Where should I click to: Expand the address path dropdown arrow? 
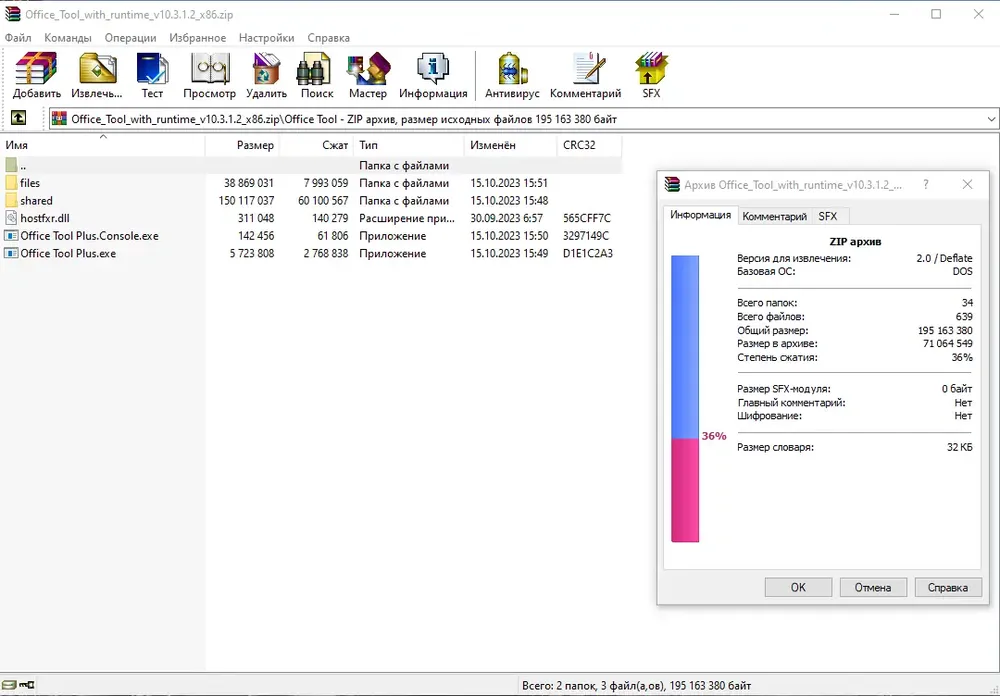tap(991, 119)
